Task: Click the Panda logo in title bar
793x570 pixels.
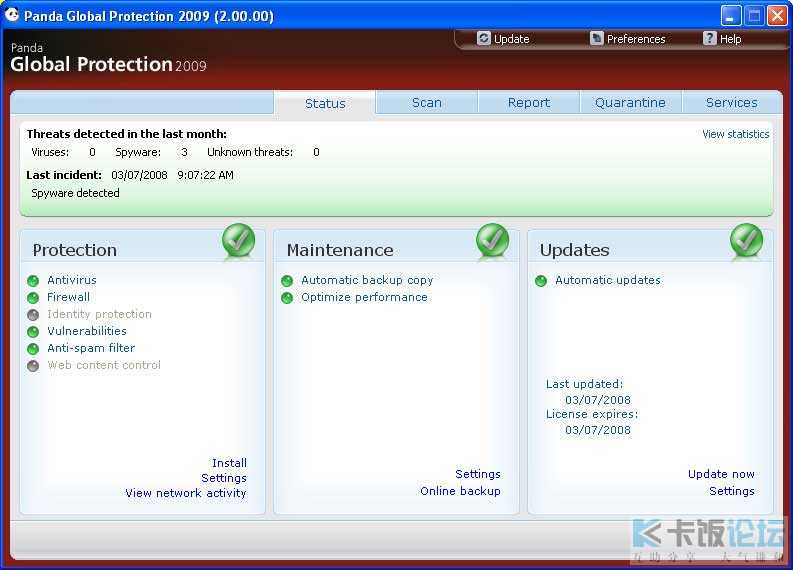Action: (12, 16)
